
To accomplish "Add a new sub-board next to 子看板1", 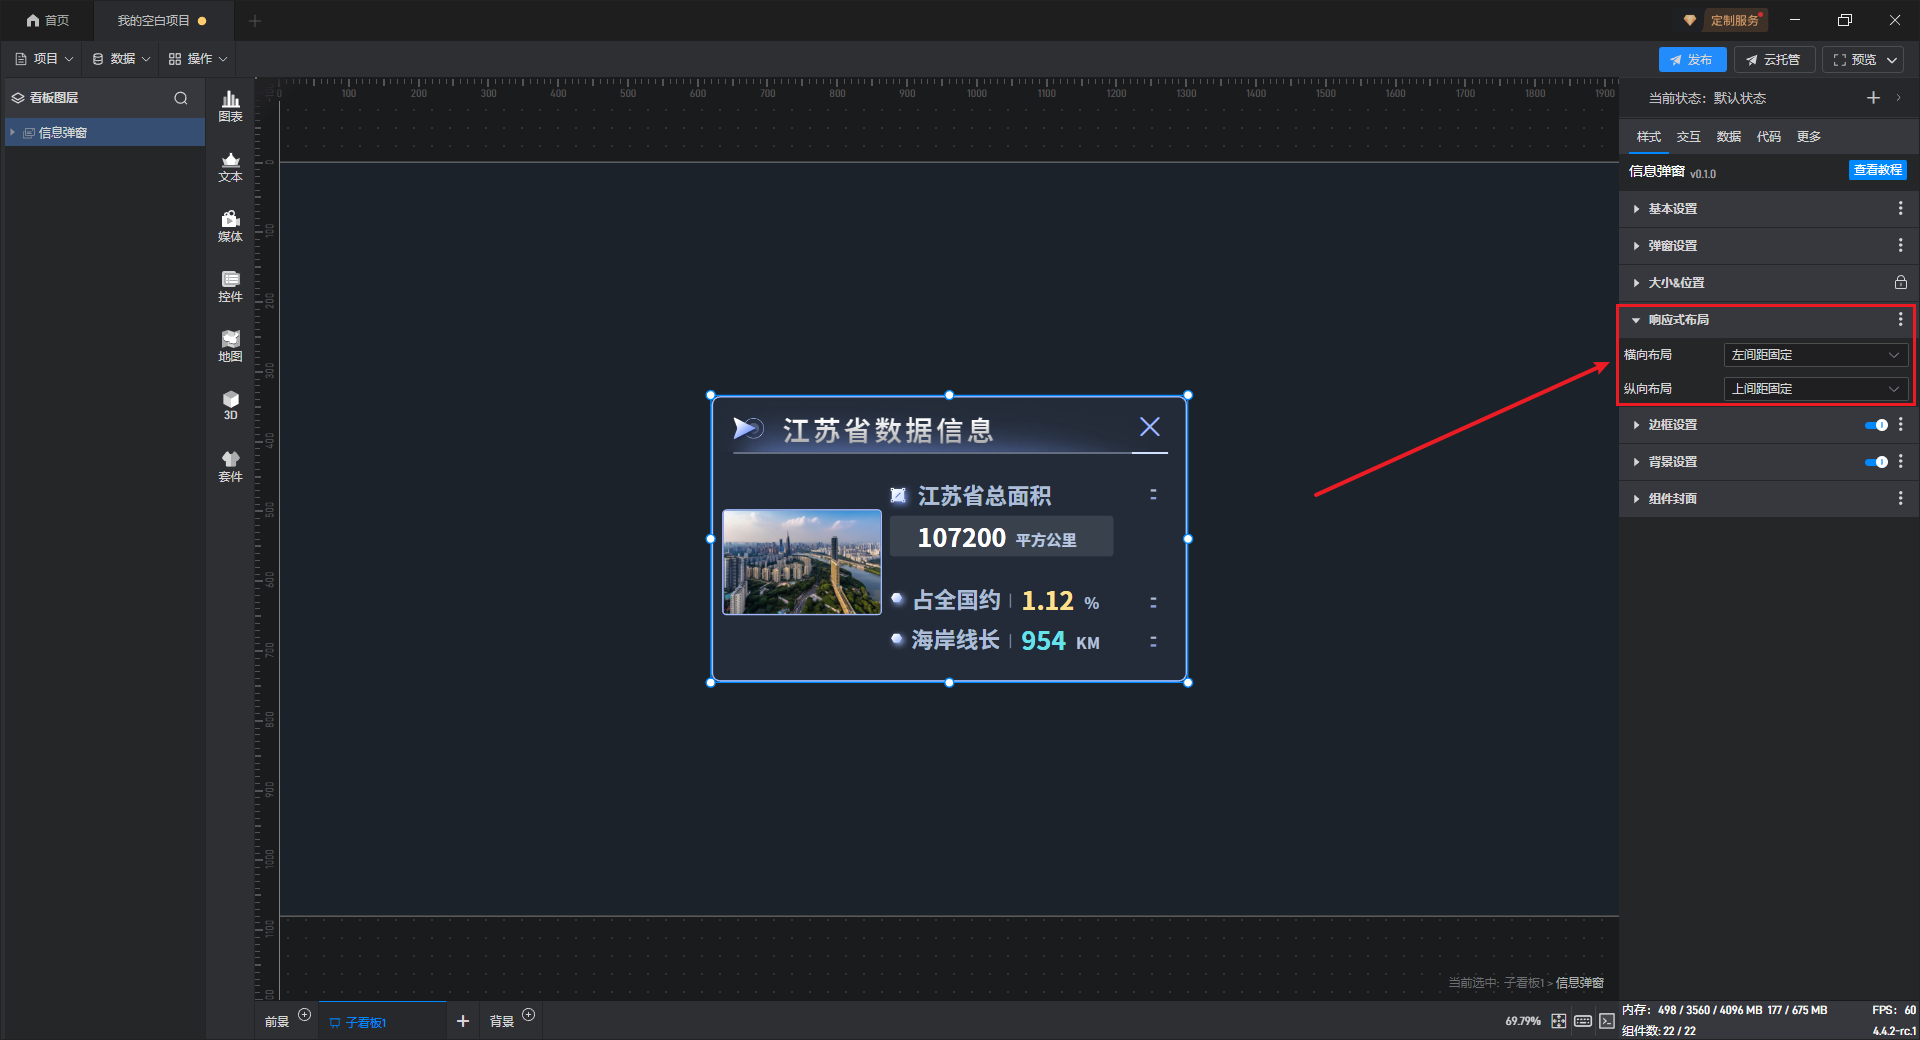I will click(463, 1021).
